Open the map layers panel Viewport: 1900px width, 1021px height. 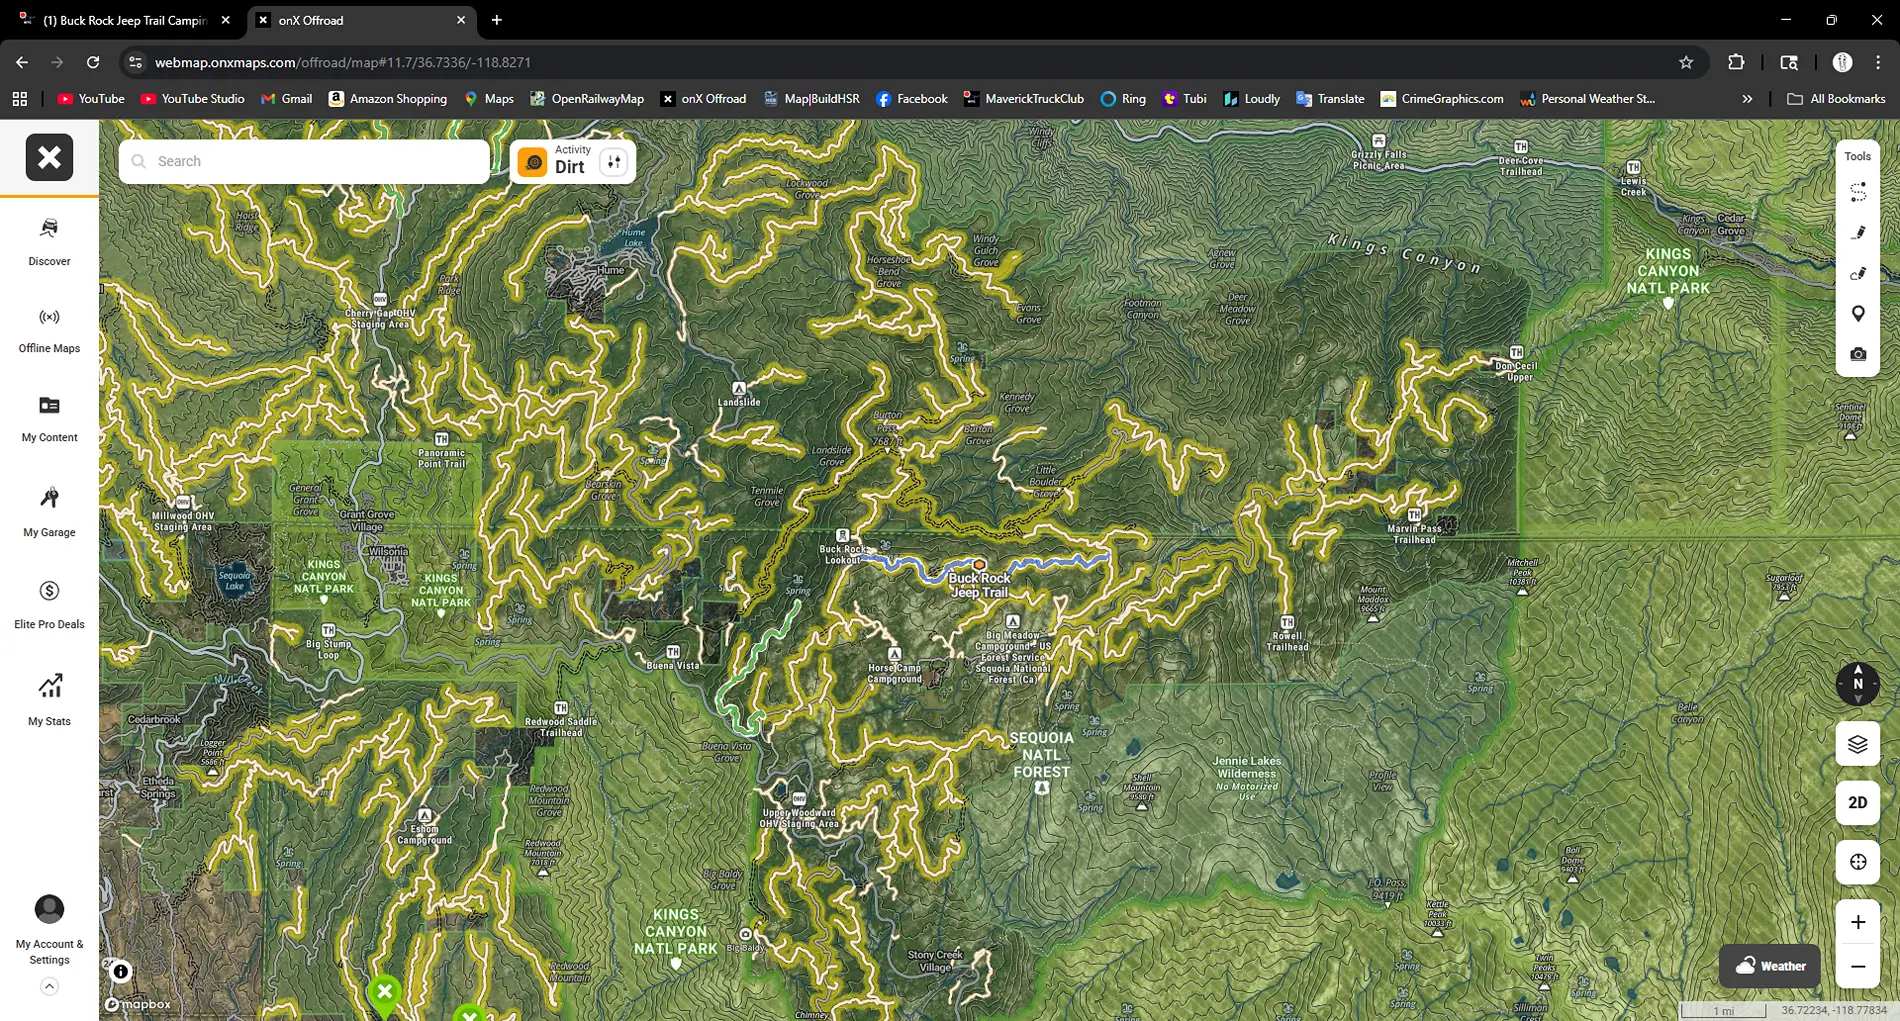1858,744
